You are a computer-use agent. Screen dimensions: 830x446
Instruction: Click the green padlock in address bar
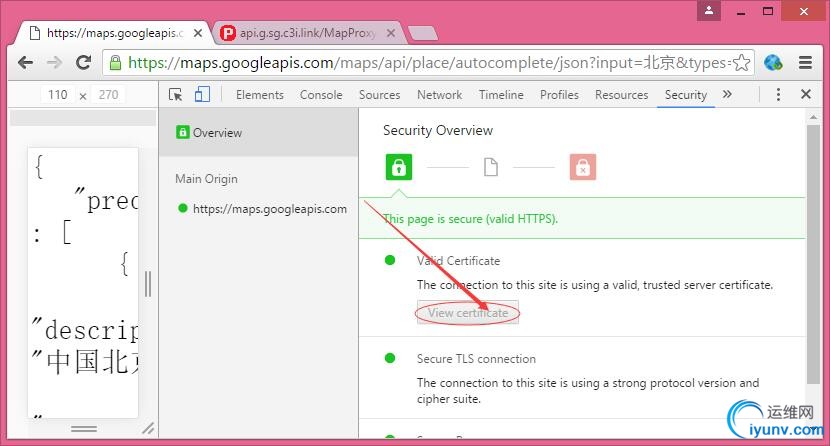click(115, 63)
